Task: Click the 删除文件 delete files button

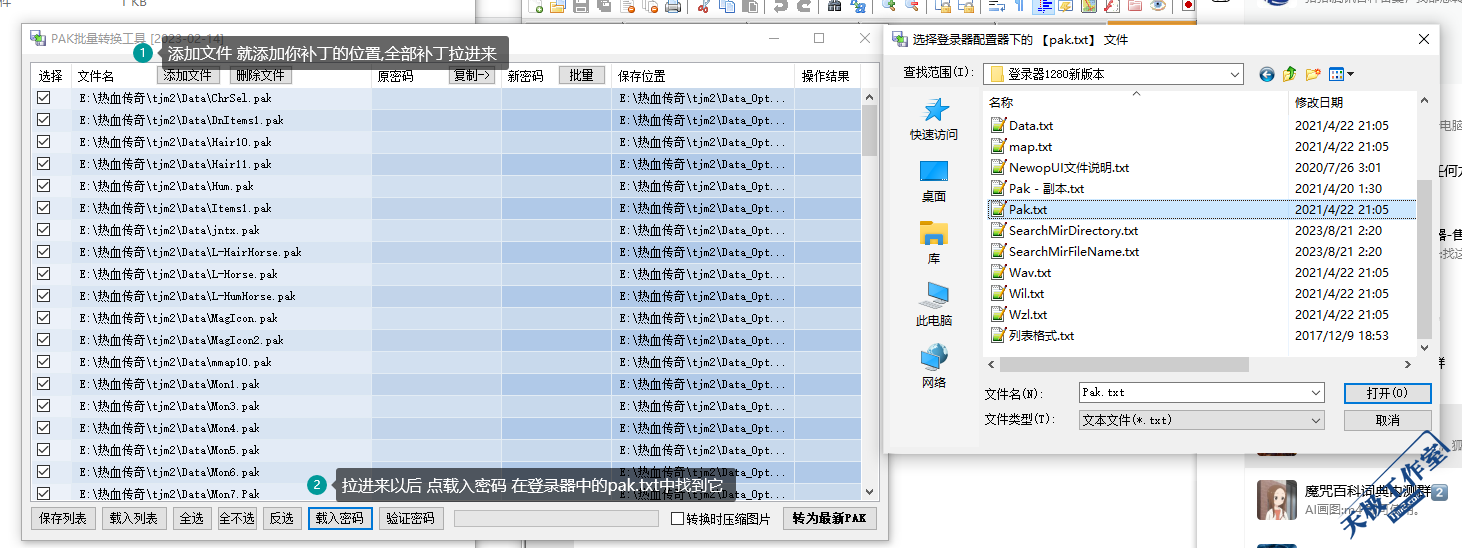Action: click(259, 75)
